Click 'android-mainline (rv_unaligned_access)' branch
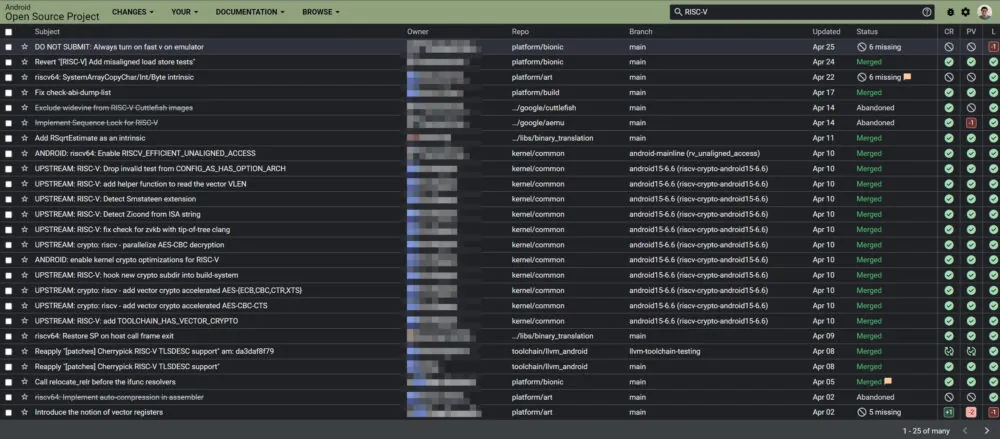Viewport: 1000px width, 439px height. pyautogui.click(x=695, y=153)
